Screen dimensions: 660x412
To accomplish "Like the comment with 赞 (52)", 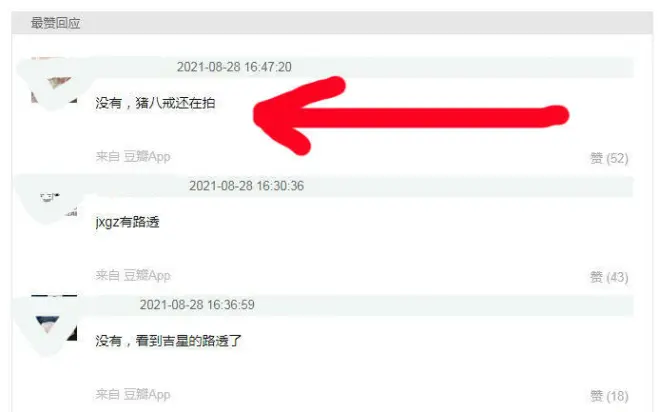I will 609,158.
